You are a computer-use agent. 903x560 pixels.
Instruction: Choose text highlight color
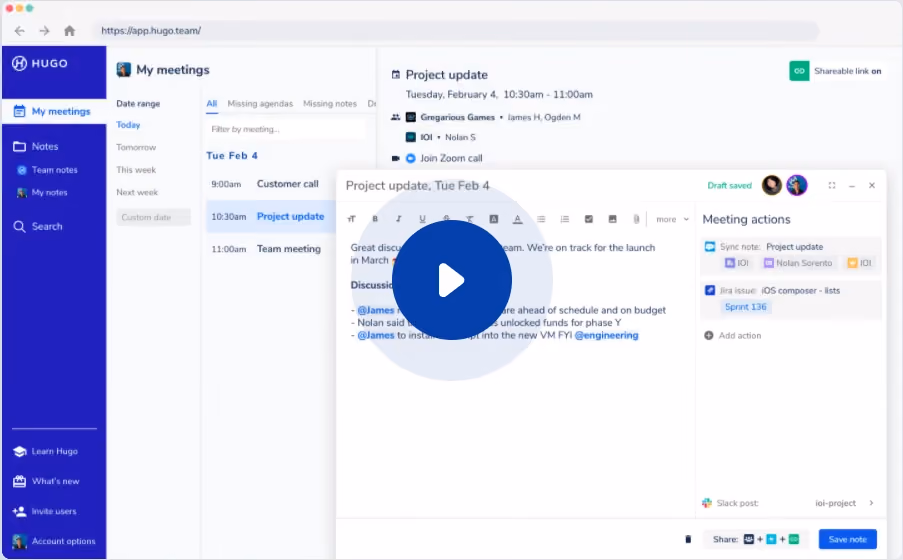click(x=494, y=219)
